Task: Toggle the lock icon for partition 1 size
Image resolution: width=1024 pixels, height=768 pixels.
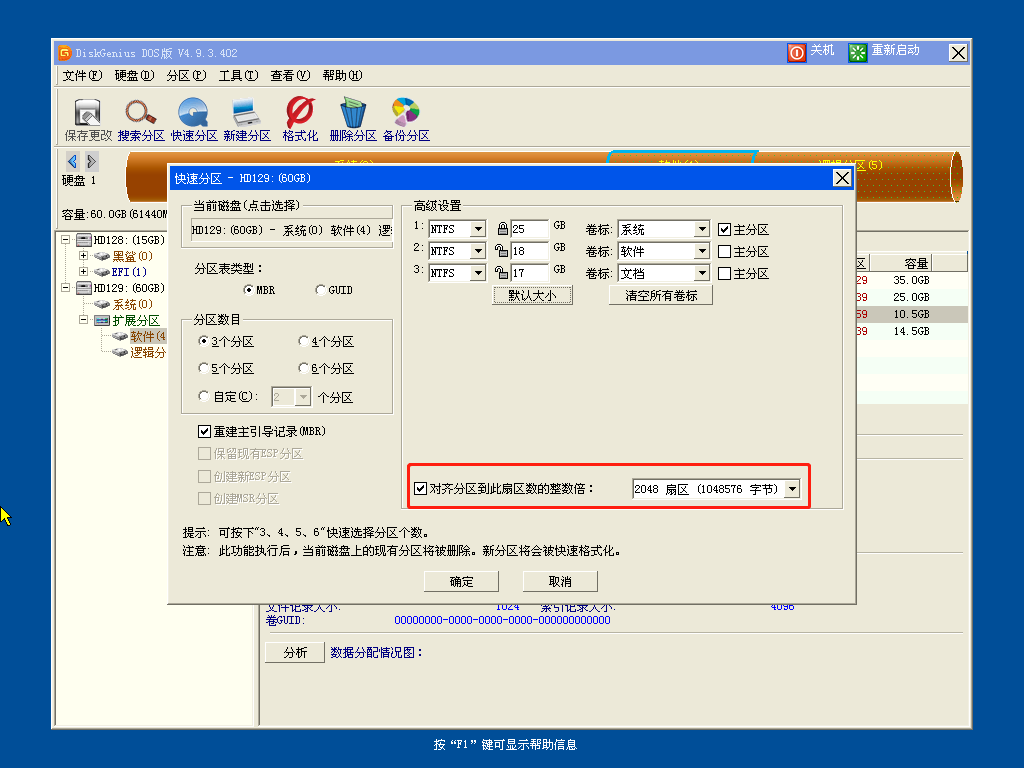Action: 502,229
